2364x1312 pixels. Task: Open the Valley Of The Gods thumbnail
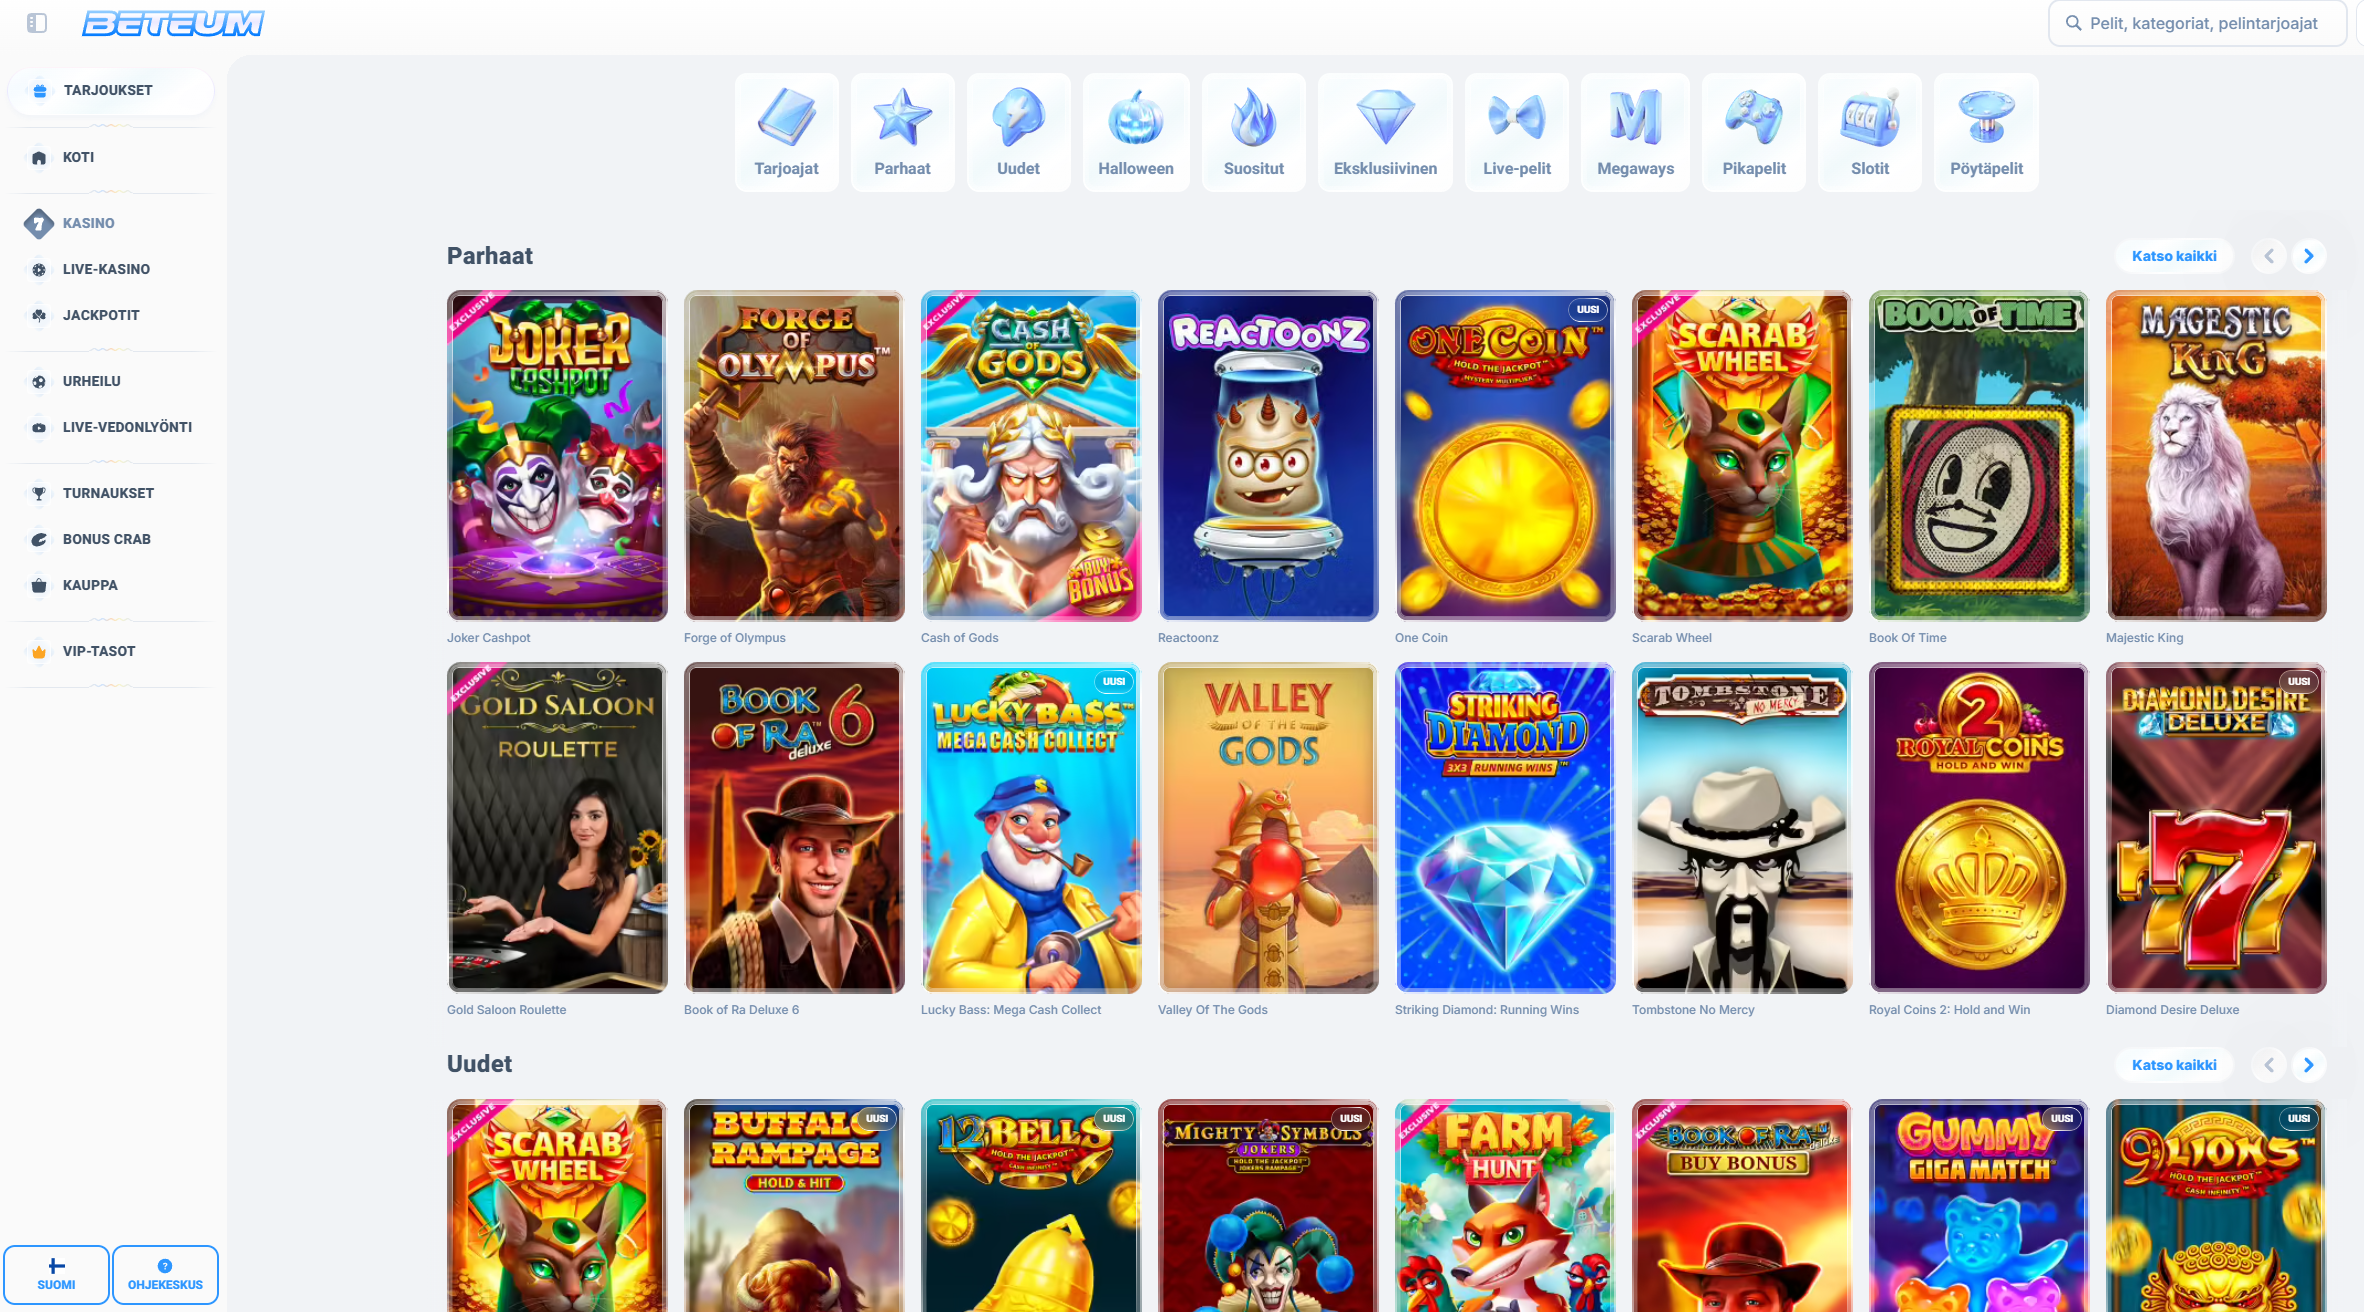(x=1267, y=828)
